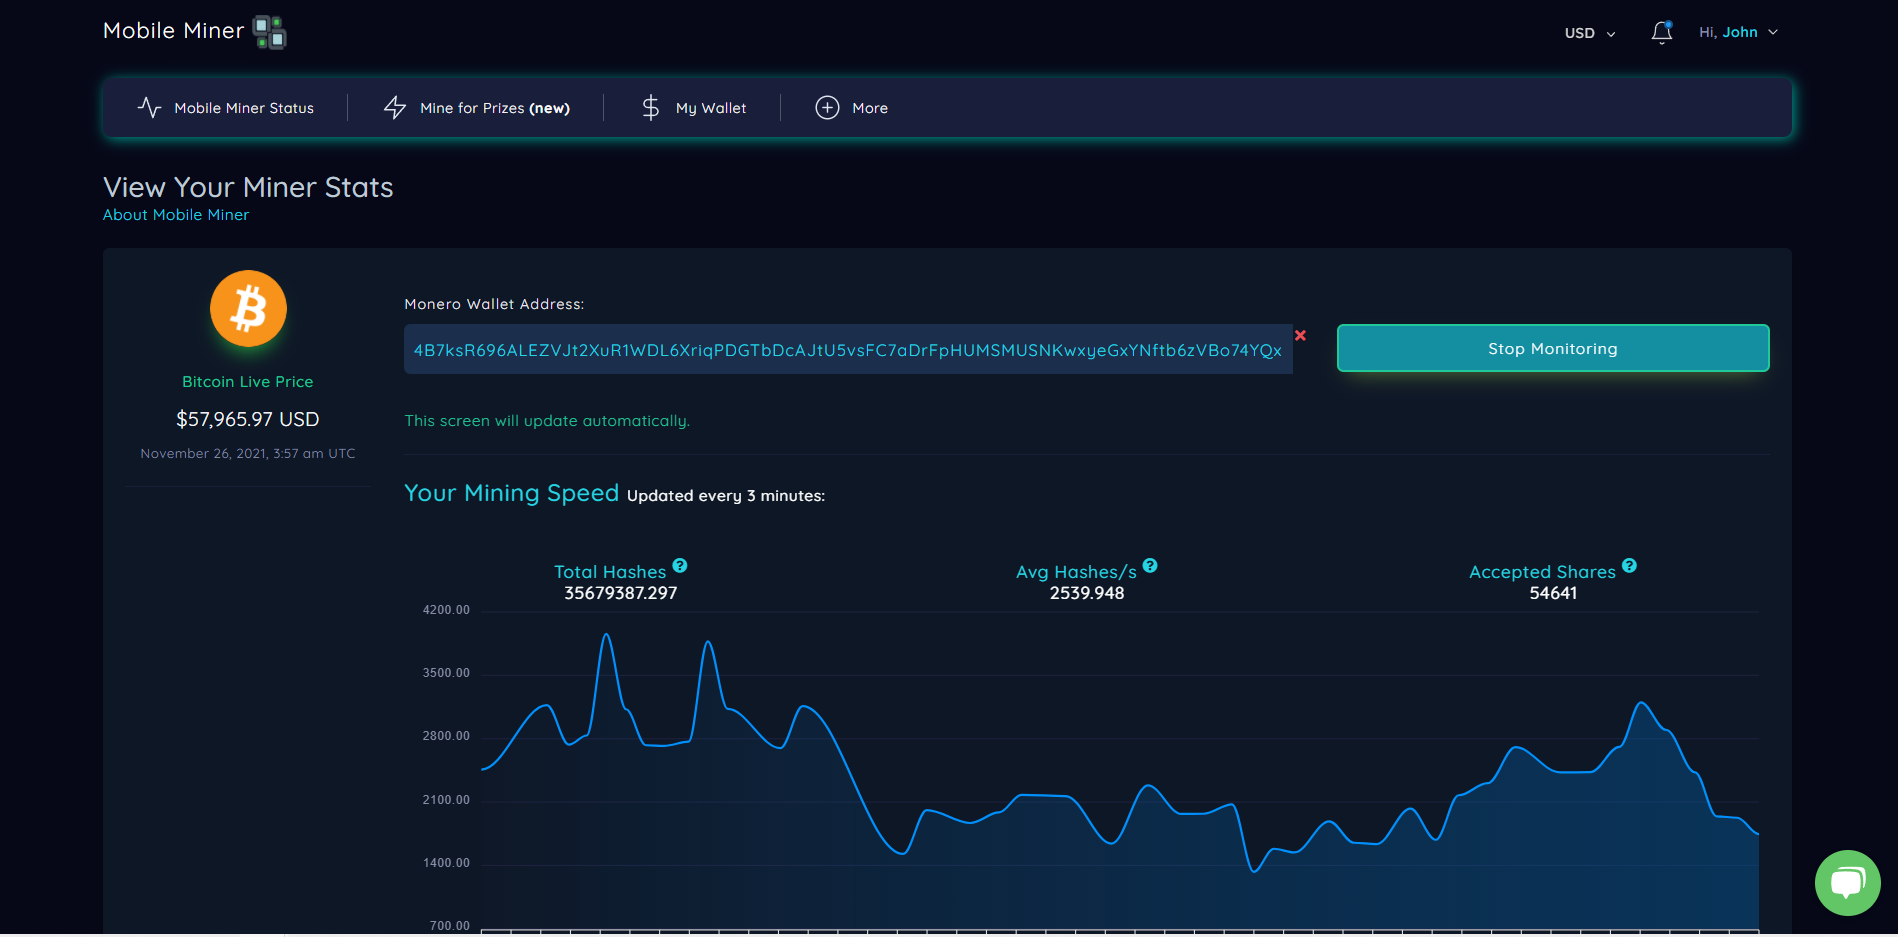
Task: Open the notification bell
Action: coord(1661,31)
